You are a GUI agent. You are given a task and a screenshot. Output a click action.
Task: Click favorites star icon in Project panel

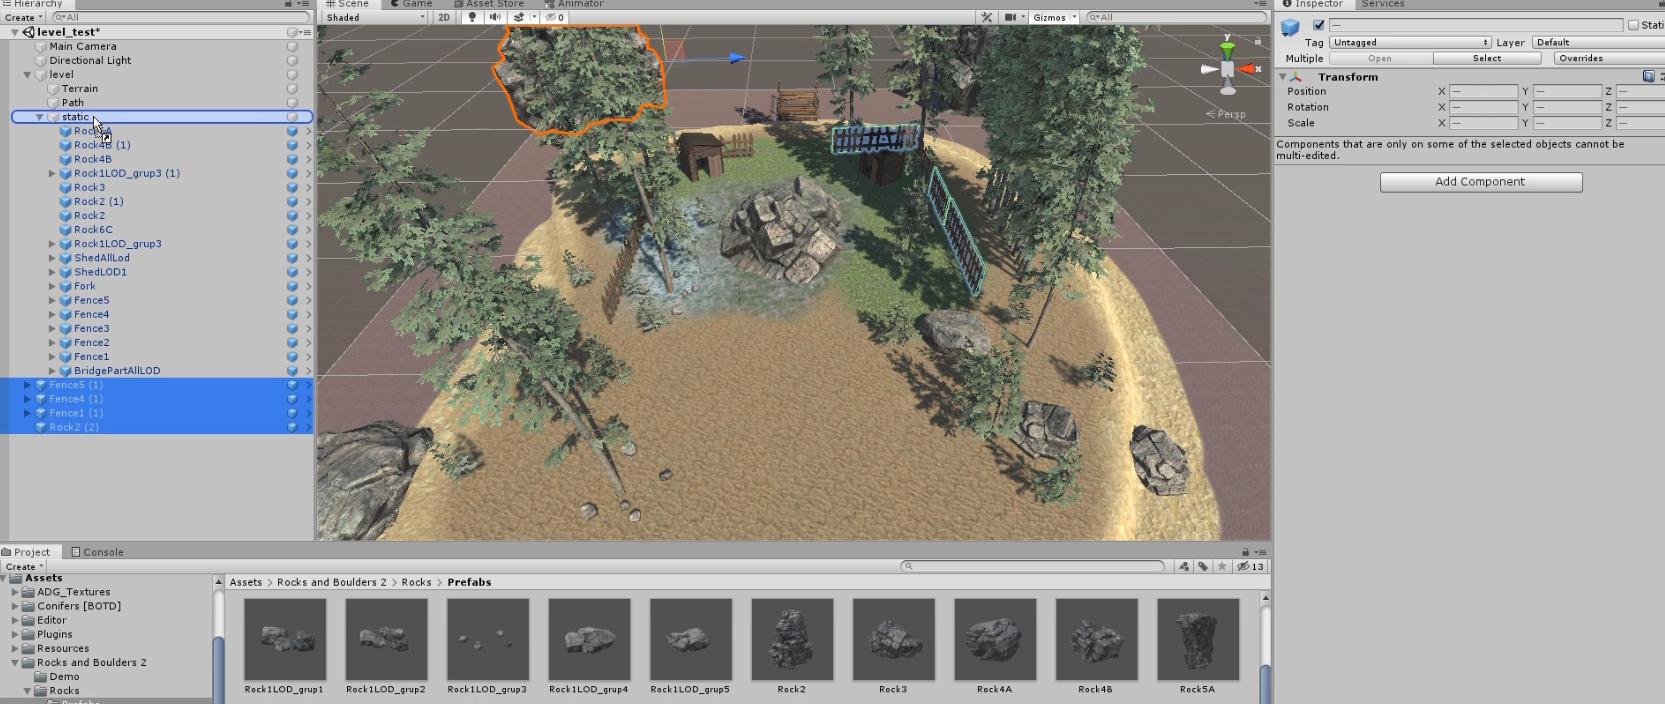1222,566
